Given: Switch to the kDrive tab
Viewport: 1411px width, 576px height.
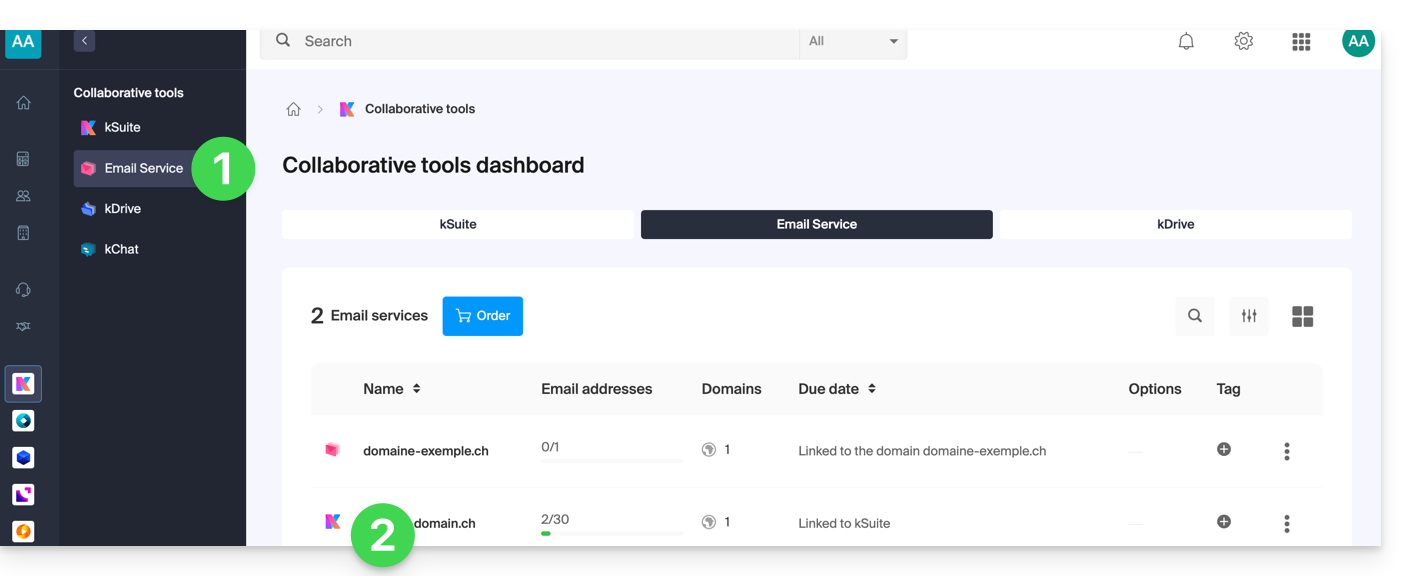Looking at the screenshot, I should [x=1175, y=224].
